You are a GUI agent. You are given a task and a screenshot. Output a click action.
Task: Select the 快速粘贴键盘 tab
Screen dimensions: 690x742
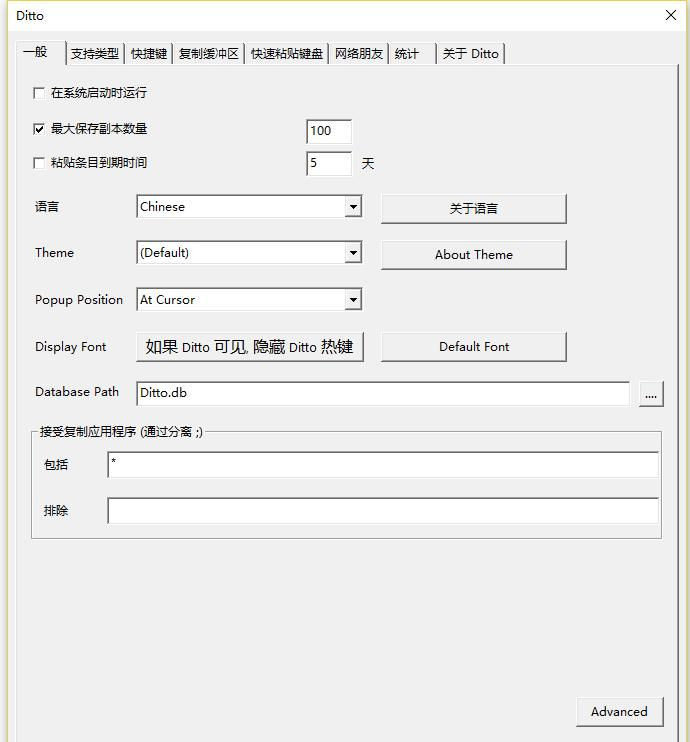pyautogui.click(x=287, y=53)
